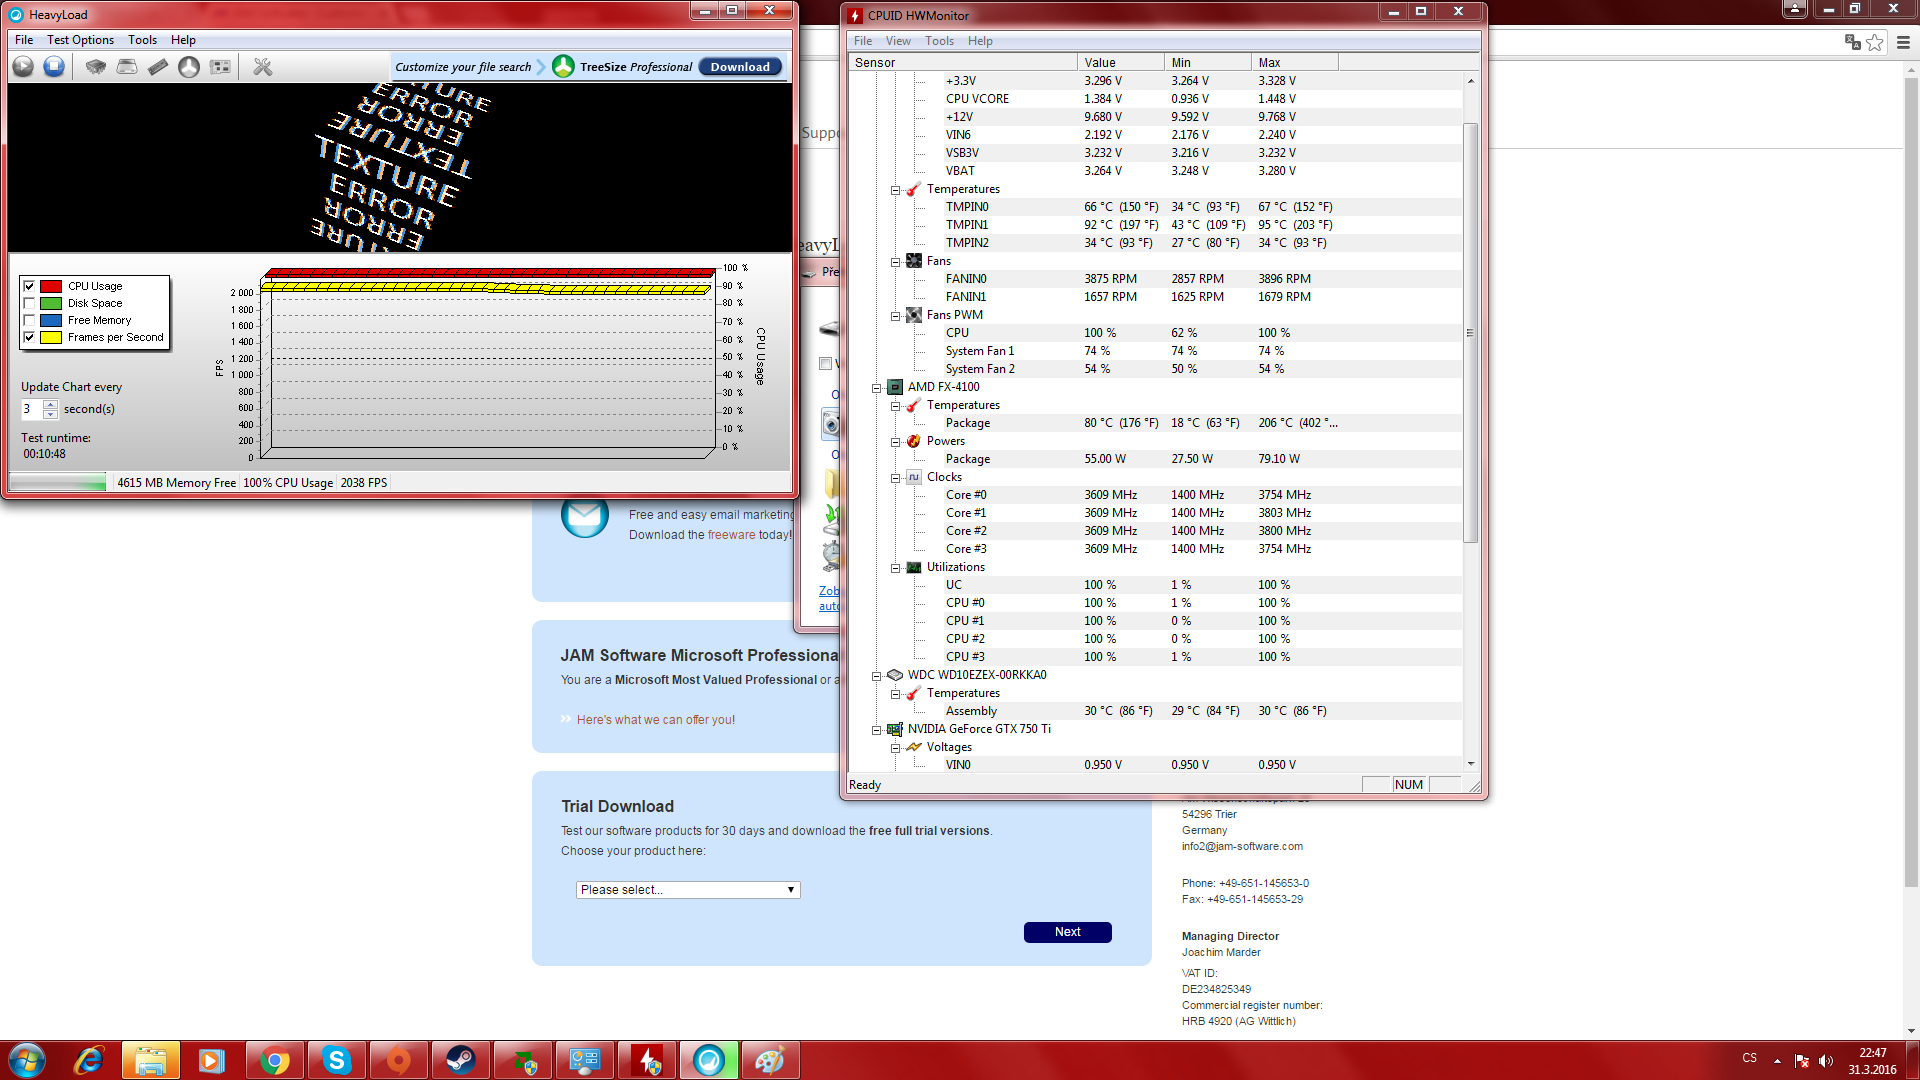The image size is (1920, 1080).
Task: Switch to HWMonitor taskbar lightning icon
Action: (647, 1060)
